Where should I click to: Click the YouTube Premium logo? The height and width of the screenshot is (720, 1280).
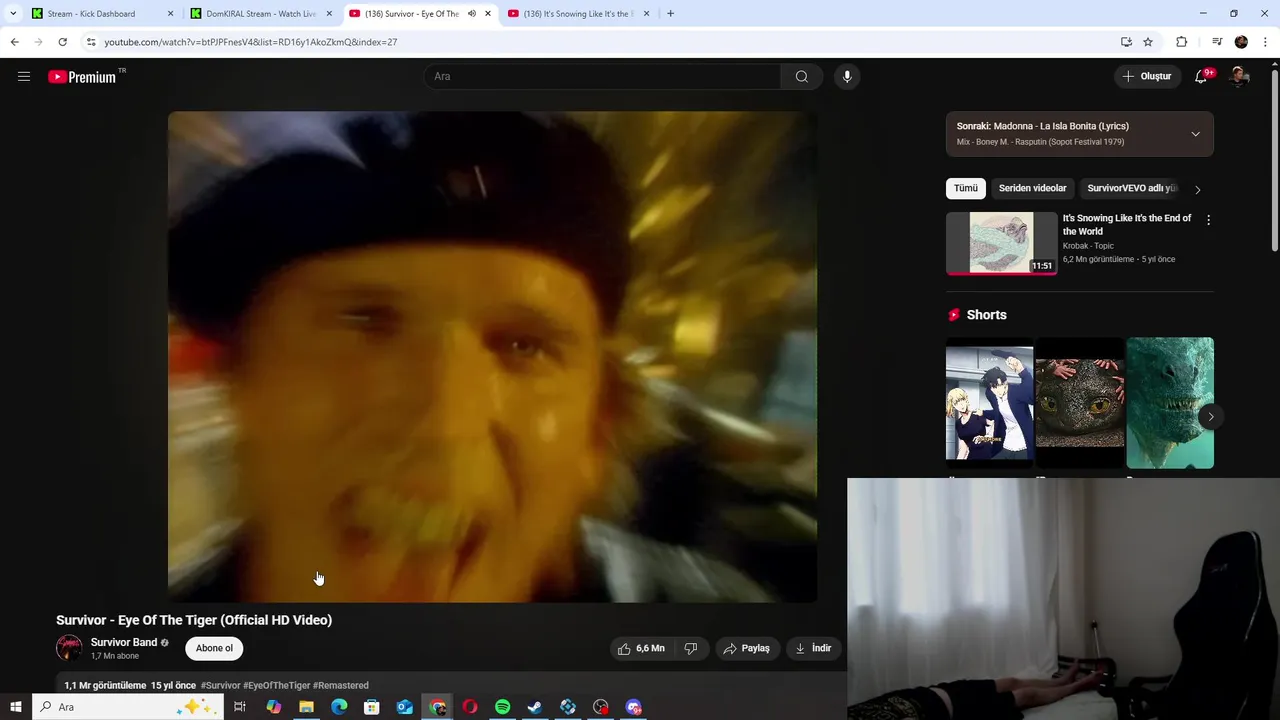[83, 77]
